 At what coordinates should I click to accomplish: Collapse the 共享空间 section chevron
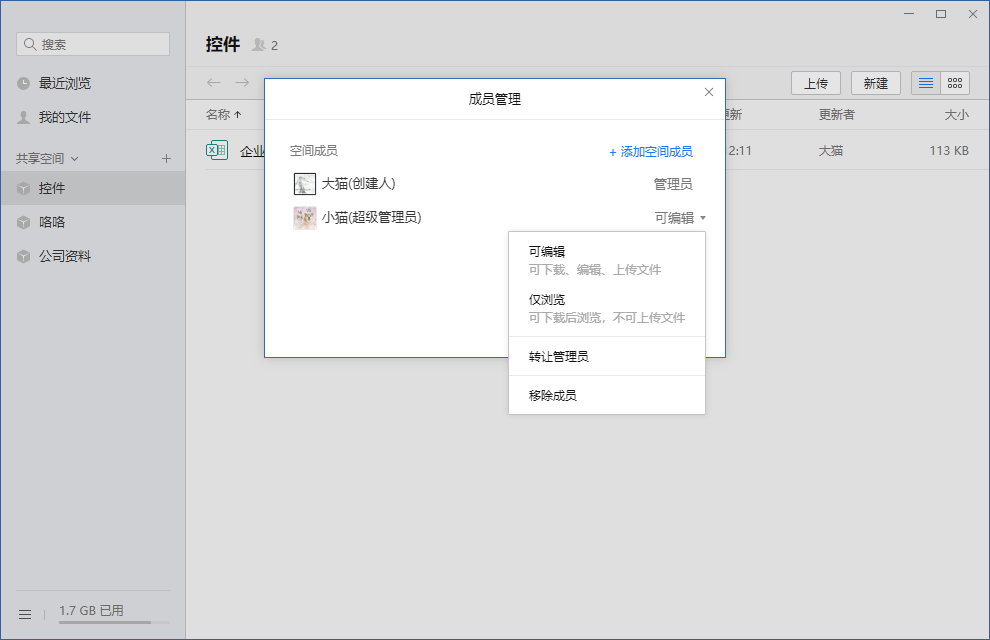(75, 158)
